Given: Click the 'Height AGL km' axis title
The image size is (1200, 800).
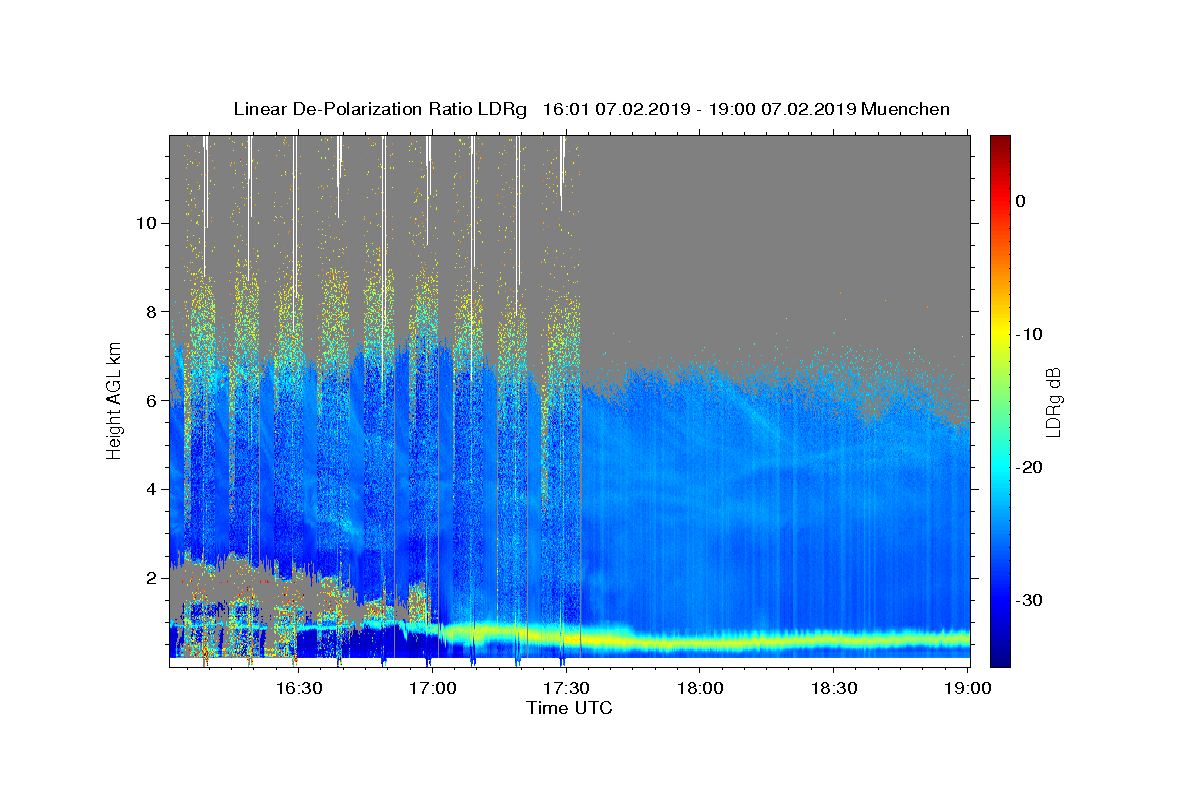Looking at the screenshot, I should (114, 401).
